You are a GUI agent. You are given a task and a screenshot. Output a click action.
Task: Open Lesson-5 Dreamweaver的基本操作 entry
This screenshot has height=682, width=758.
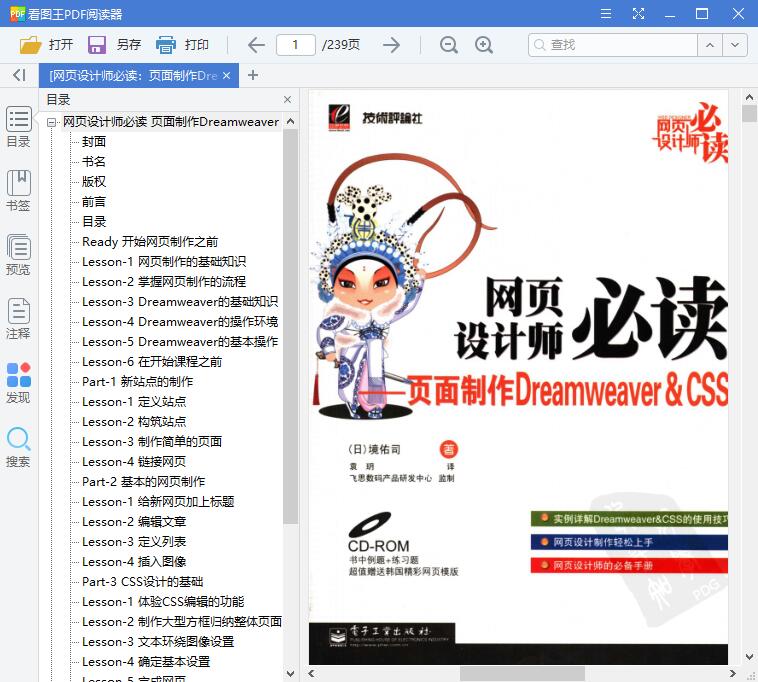180,342
